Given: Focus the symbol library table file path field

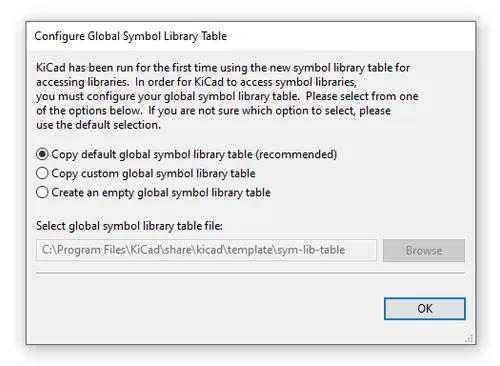Looking at the screenshot, I should (206, 250).
